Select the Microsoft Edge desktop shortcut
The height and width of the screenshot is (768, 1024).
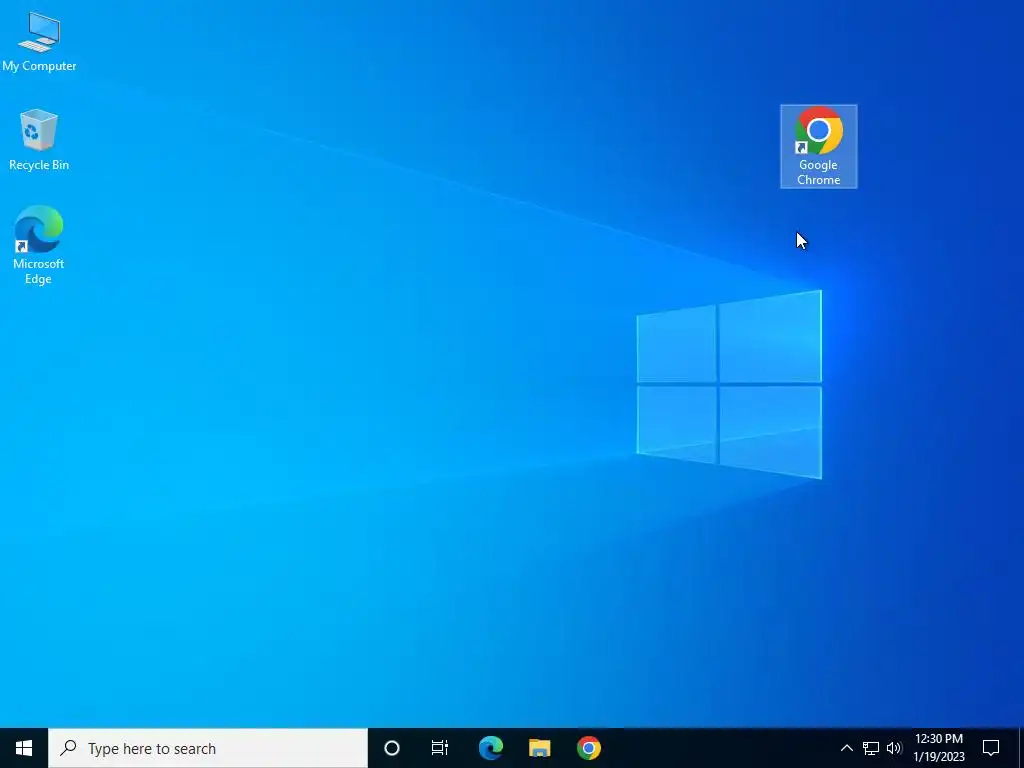point(39,245)
